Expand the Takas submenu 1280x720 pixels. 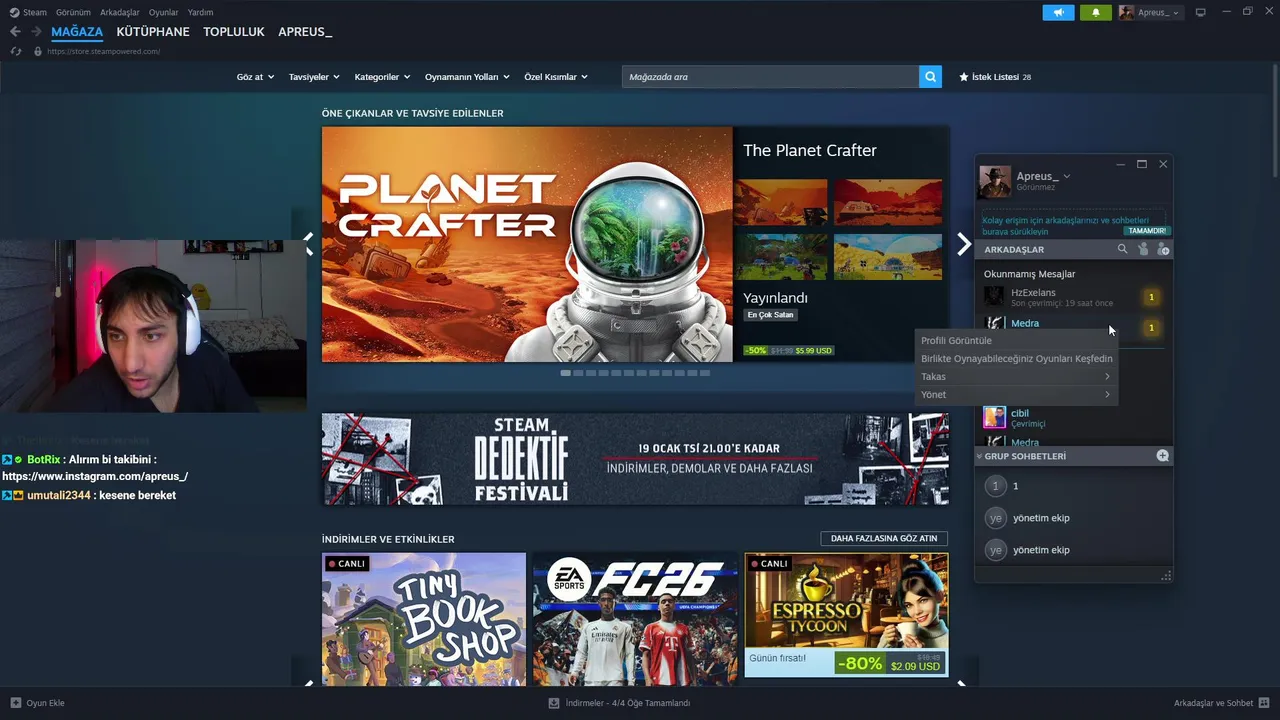coord(1016,377)
